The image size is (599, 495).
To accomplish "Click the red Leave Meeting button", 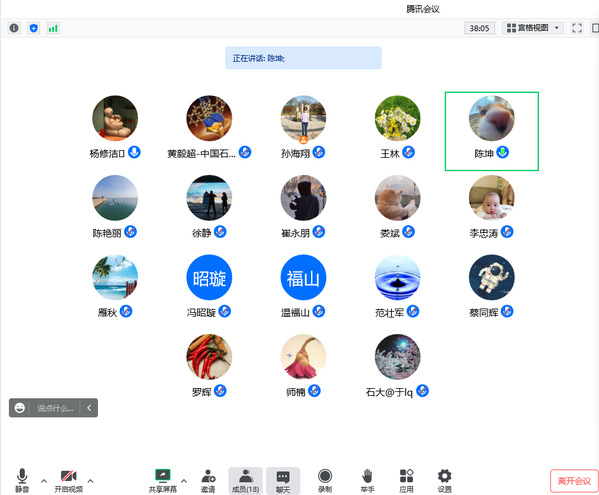I will (574, 481).
